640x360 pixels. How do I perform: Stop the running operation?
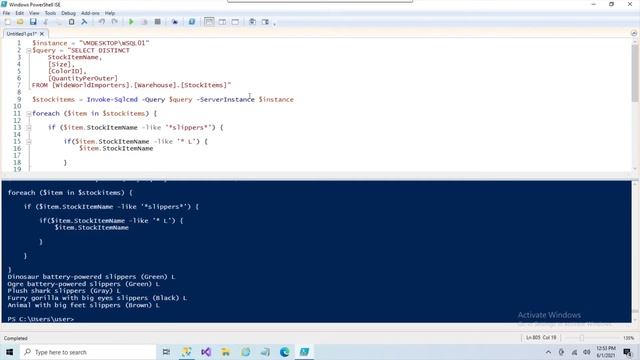[x=157, y=22]
